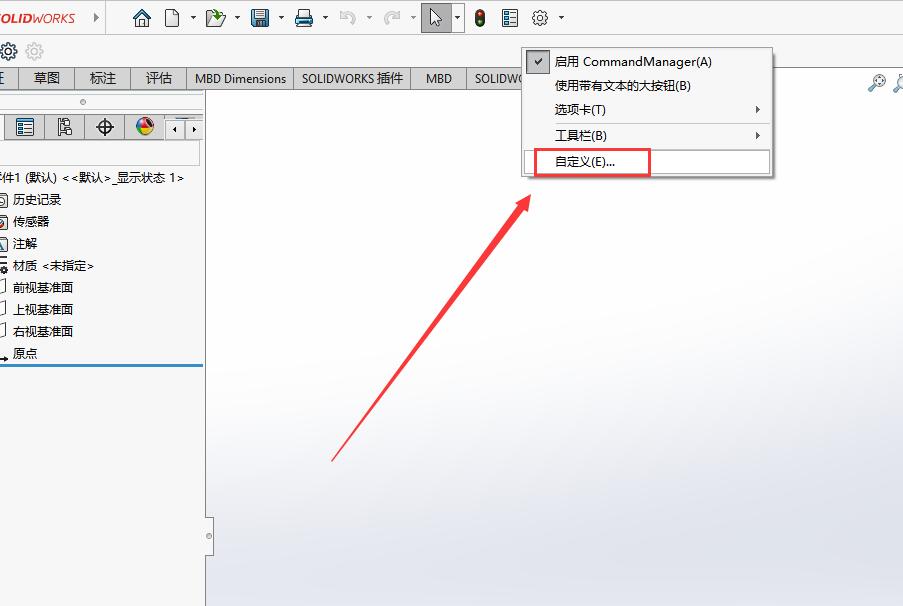Select 自定义(E)... from the context menu
This screenshot has height=606, width=903.
[x=585, y=162]
